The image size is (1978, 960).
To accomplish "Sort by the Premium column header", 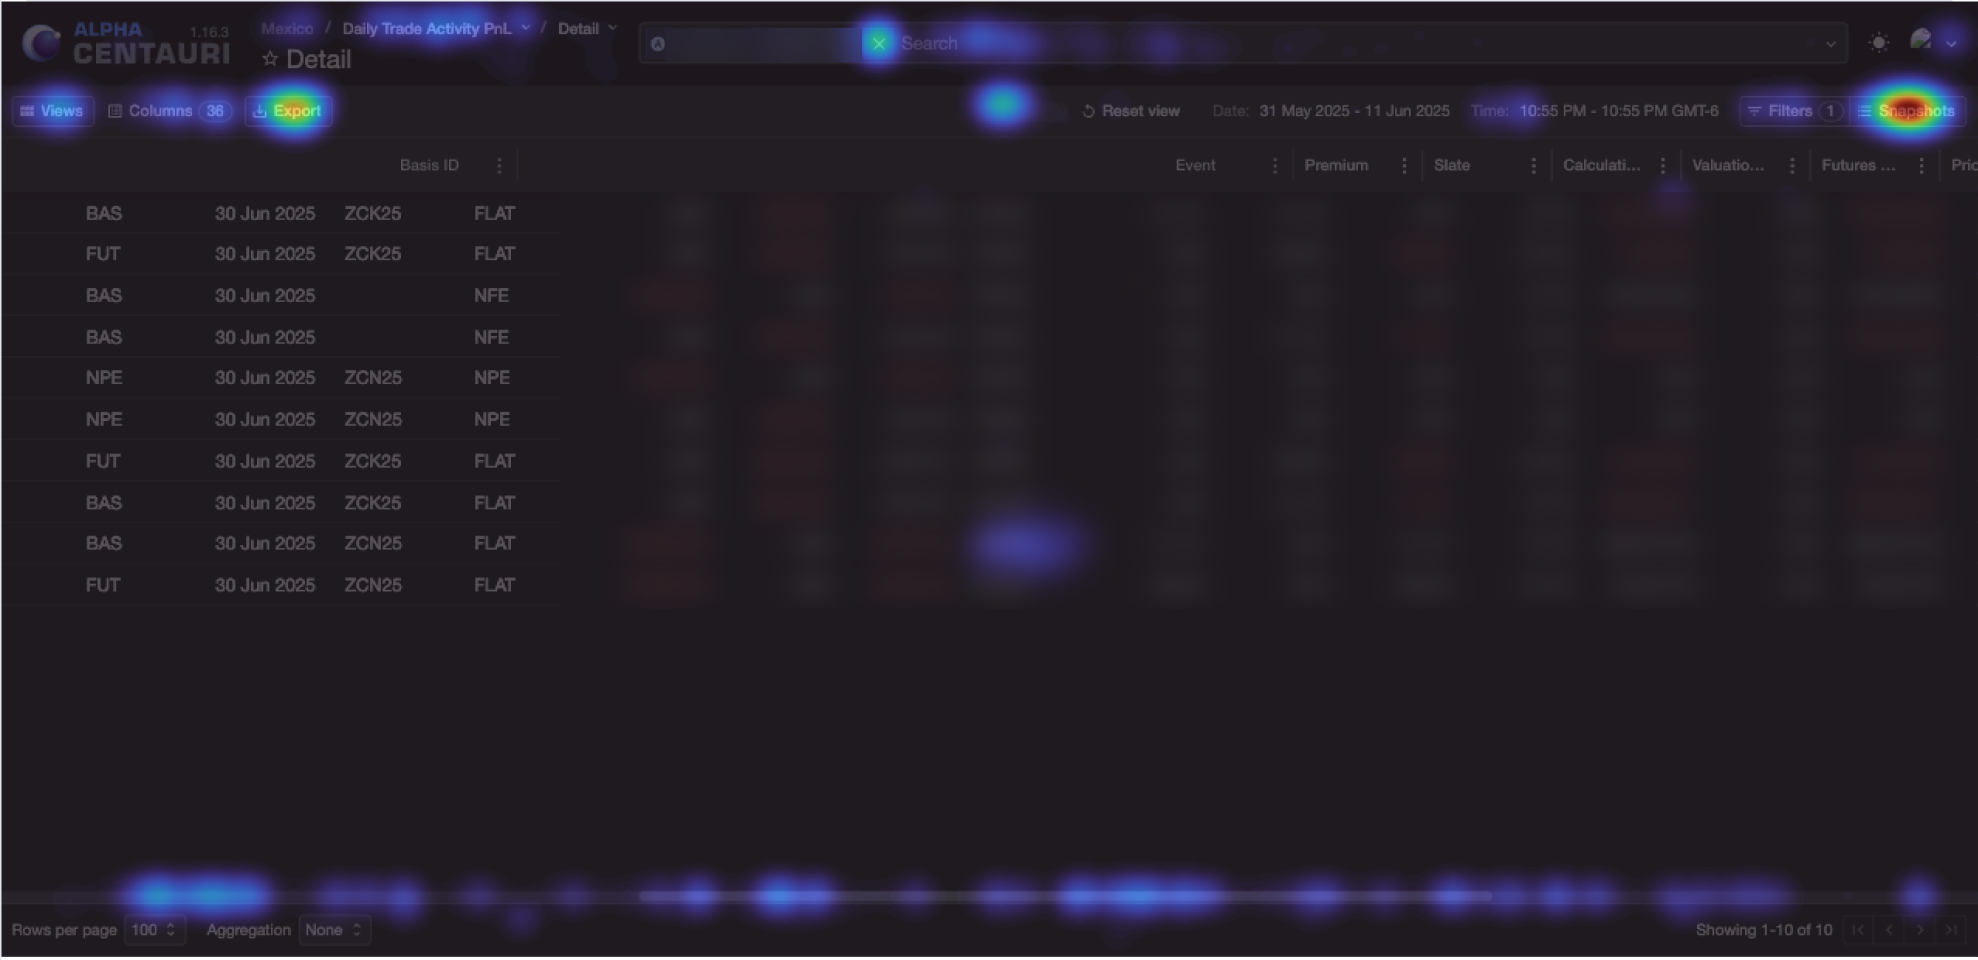I will click(x=1336, y=166).
